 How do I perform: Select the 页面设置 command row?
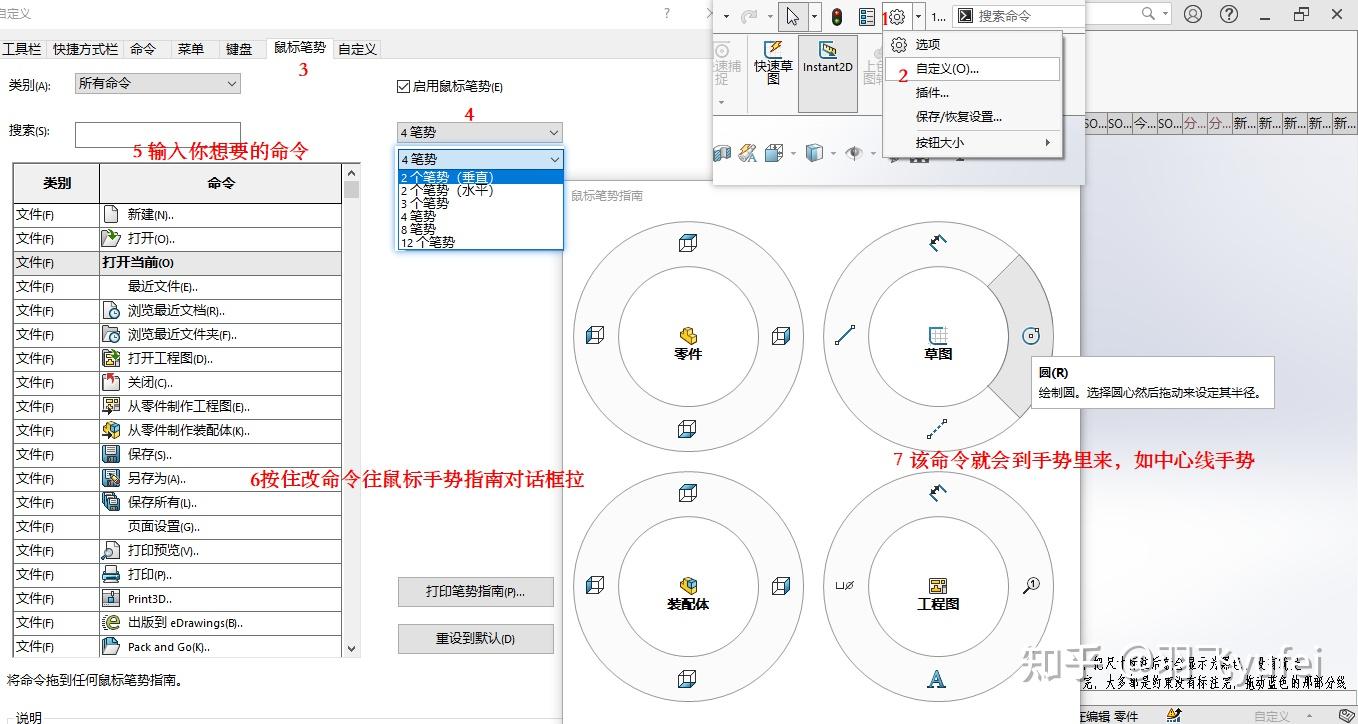pos(177,526)
